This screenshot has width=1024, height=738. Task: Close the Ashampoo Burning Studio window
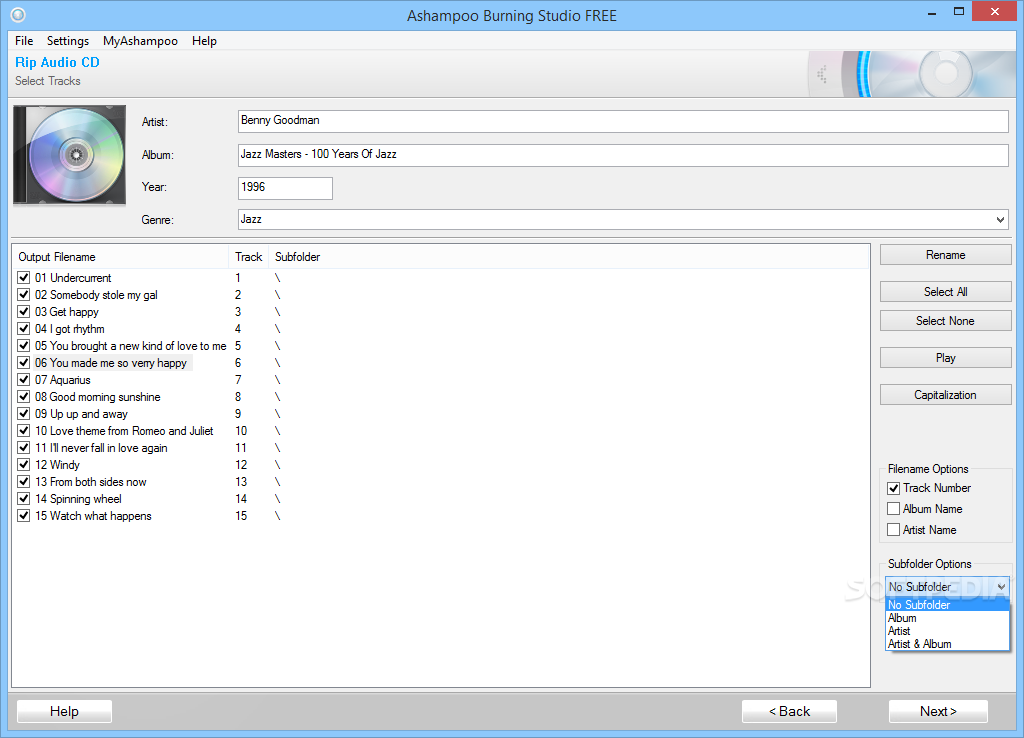tap(995, 12)
